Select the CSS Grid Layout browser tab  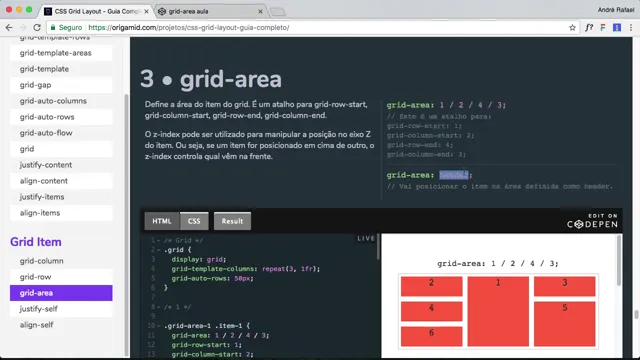97,11
